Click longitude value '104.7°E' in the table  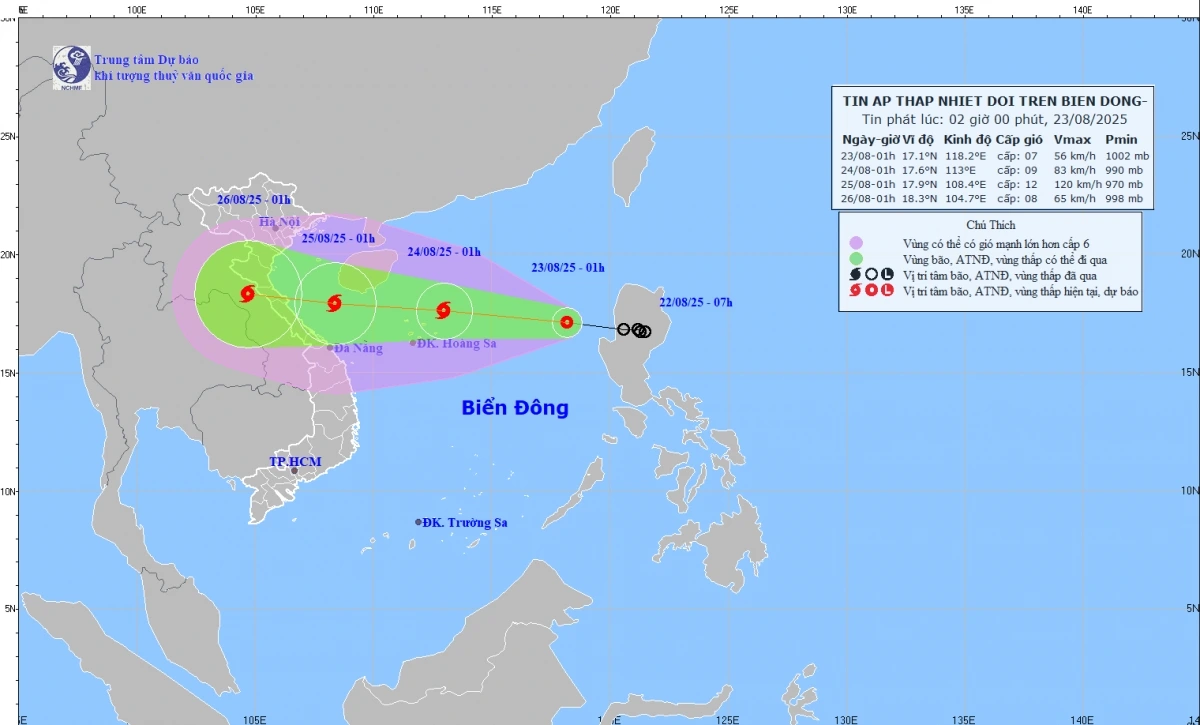(x=966, y=198)
